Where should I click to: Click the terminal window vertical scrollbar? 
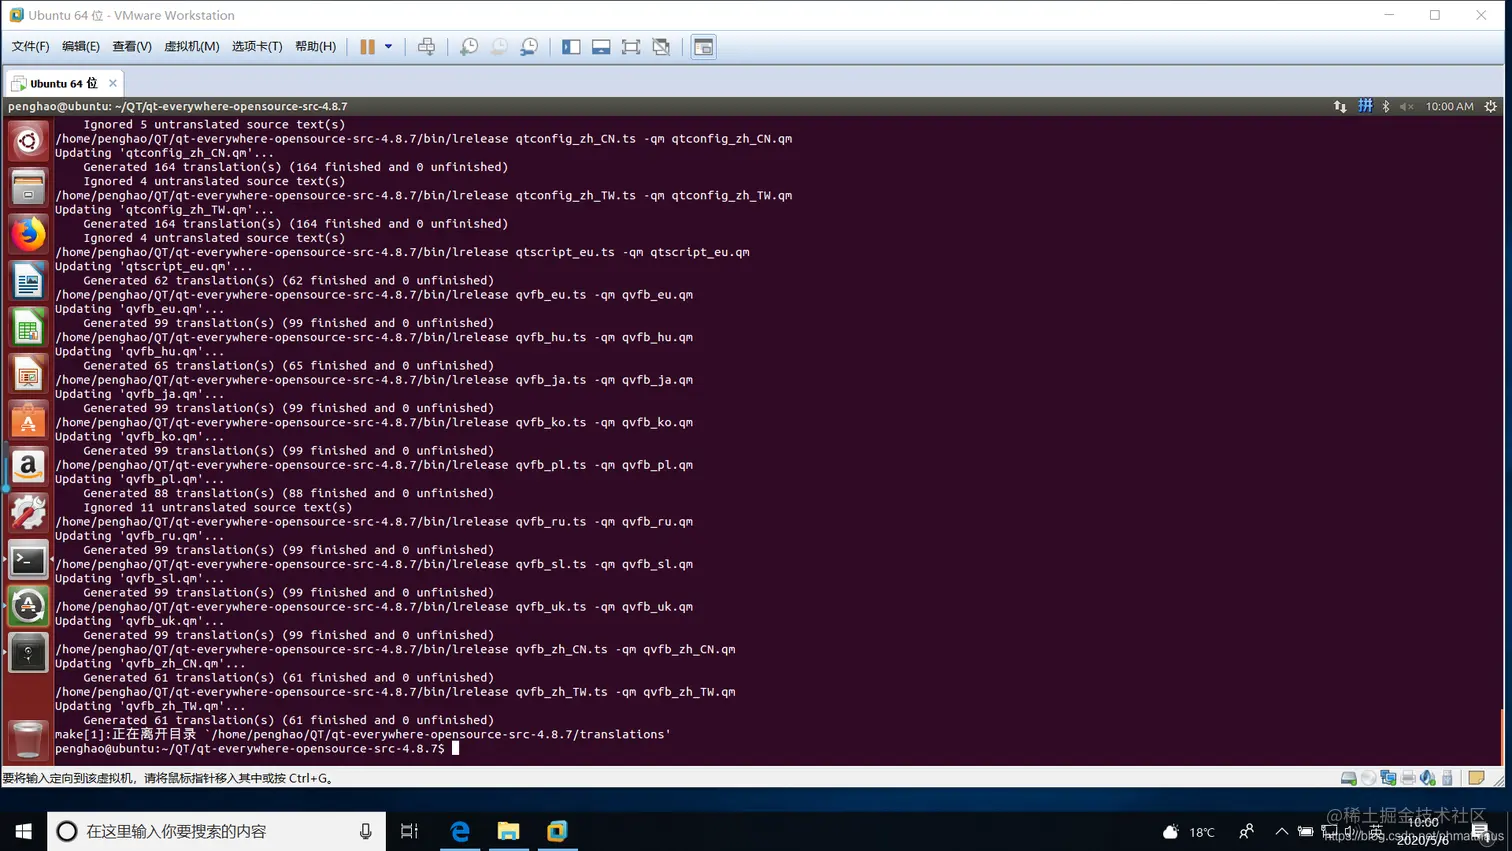[x=1501, y=735]
